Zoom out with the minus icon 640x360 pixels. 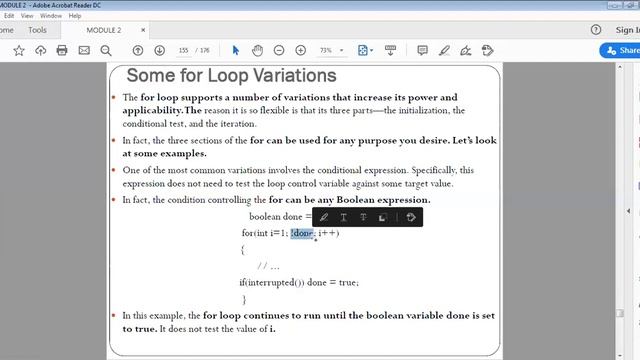click(279, 50)
